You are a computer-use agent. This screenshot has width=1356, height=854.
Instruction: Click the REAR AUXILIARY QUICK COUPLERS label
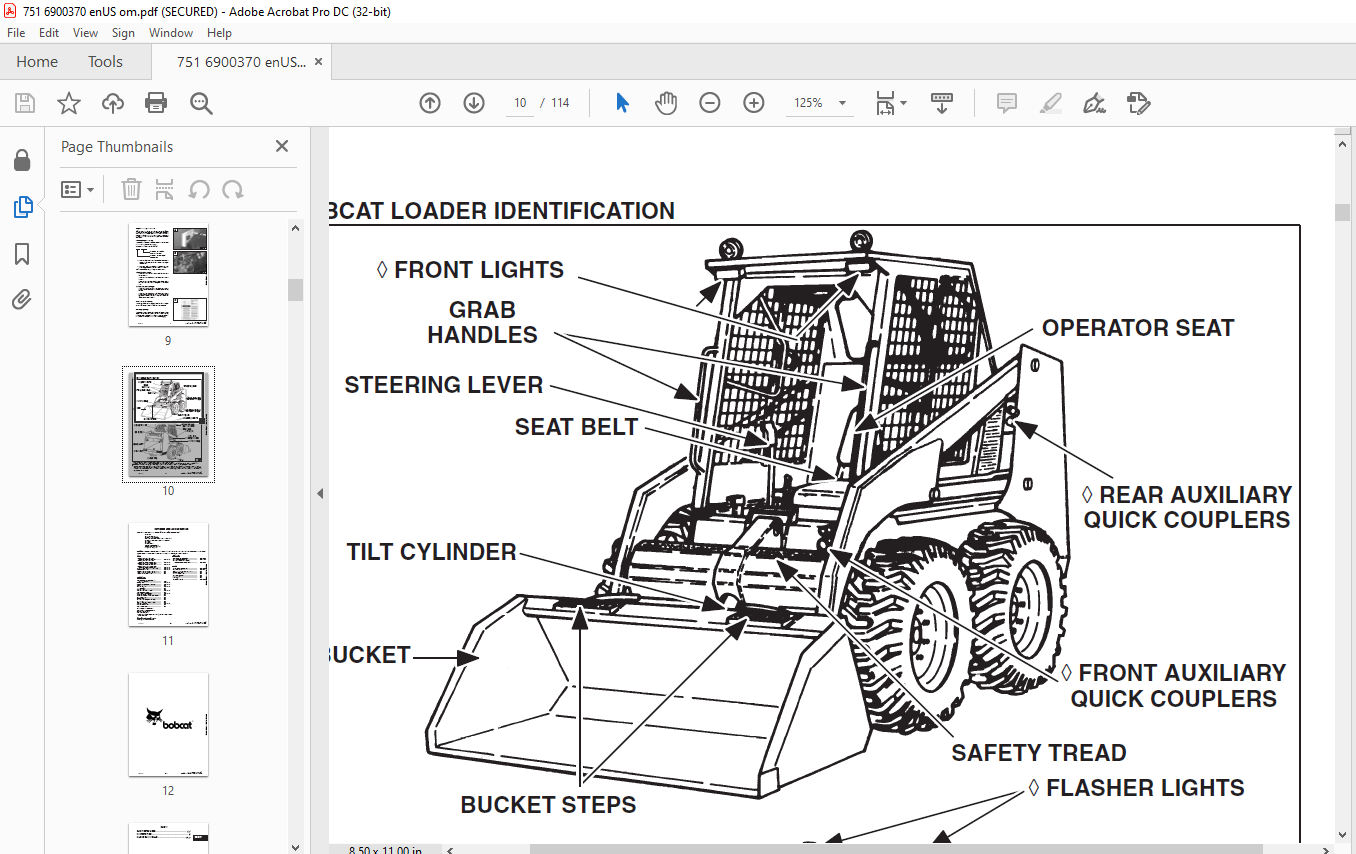coord(1187,507)
